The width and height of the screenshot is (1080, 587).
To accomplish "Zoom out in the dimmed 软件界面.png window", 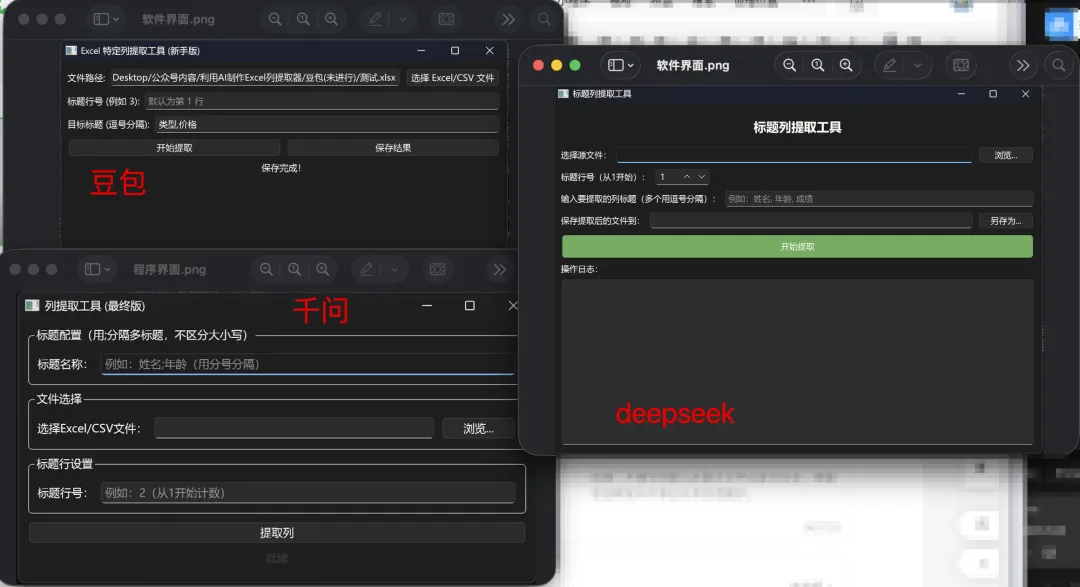I will tap(275, 19).
